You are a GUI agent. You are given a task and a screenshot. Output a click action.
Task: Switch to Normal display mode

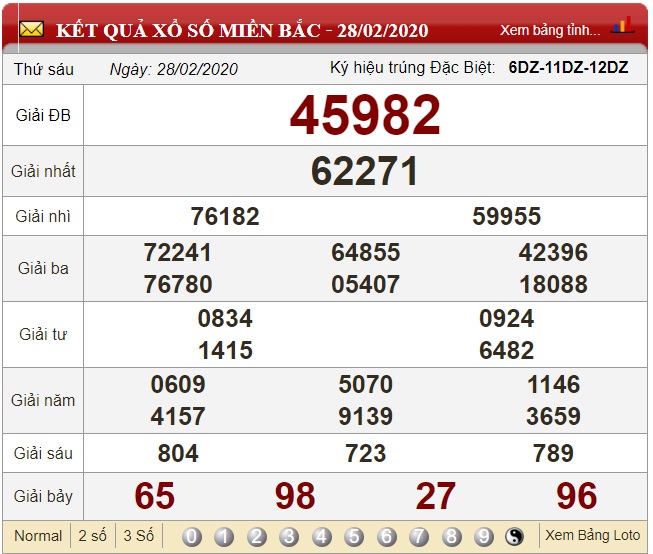click(38, 536)
